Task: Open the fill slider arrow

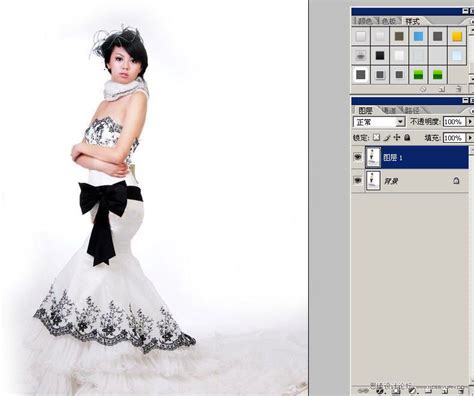Action: 470,138
